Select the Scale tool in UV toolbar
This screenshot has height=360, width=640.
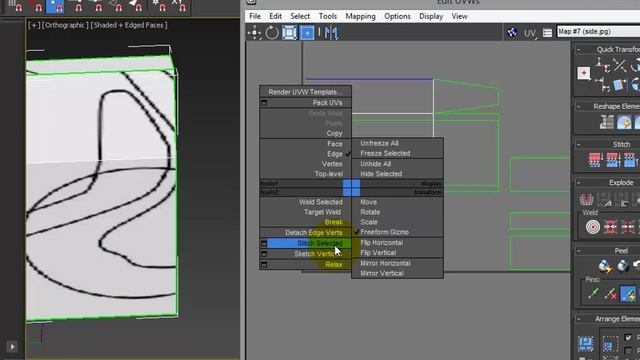point(289,33)
